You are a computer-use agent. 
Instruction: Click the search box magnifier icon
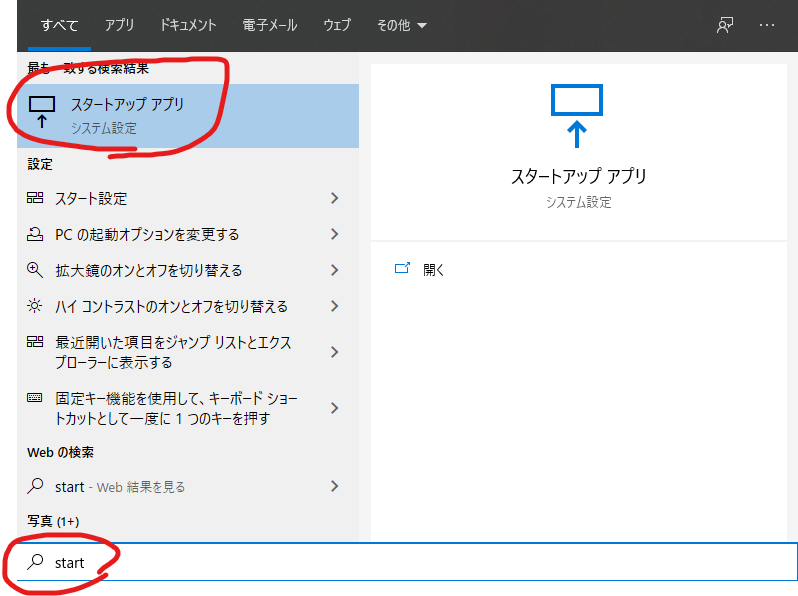(x=35, y=561)
